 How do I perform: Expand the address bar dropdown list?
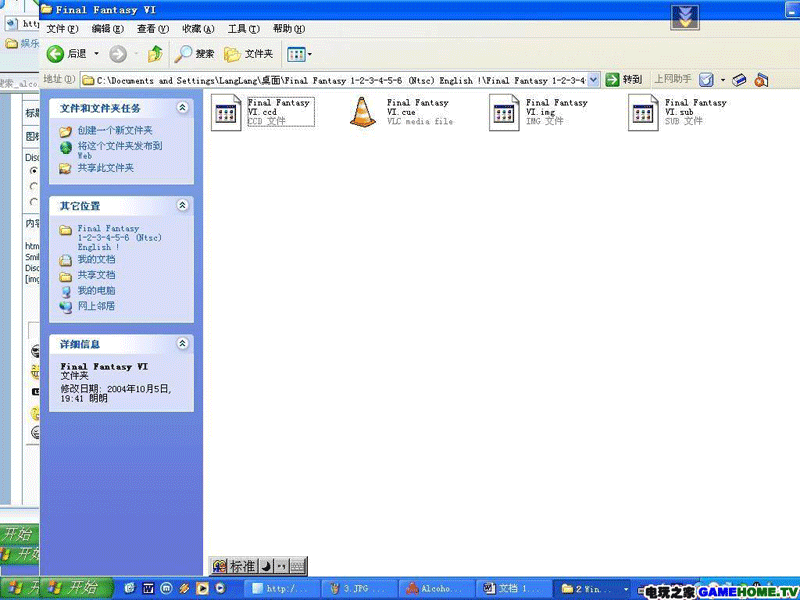pyautogui.click(x=593, y=80)
